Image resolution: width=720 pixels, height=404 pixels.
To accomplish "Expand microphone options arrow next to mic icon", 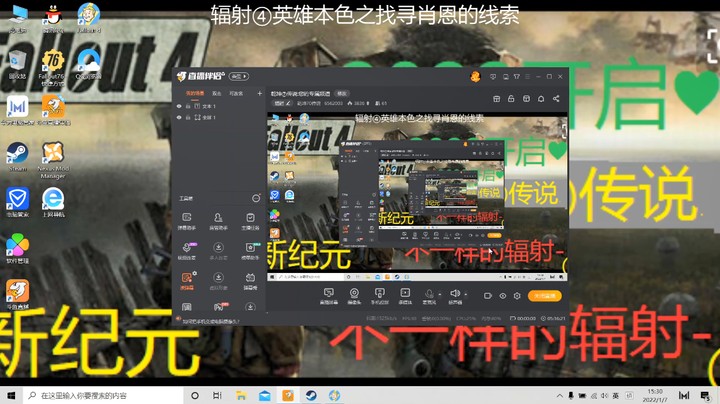I will pos(440,294).
